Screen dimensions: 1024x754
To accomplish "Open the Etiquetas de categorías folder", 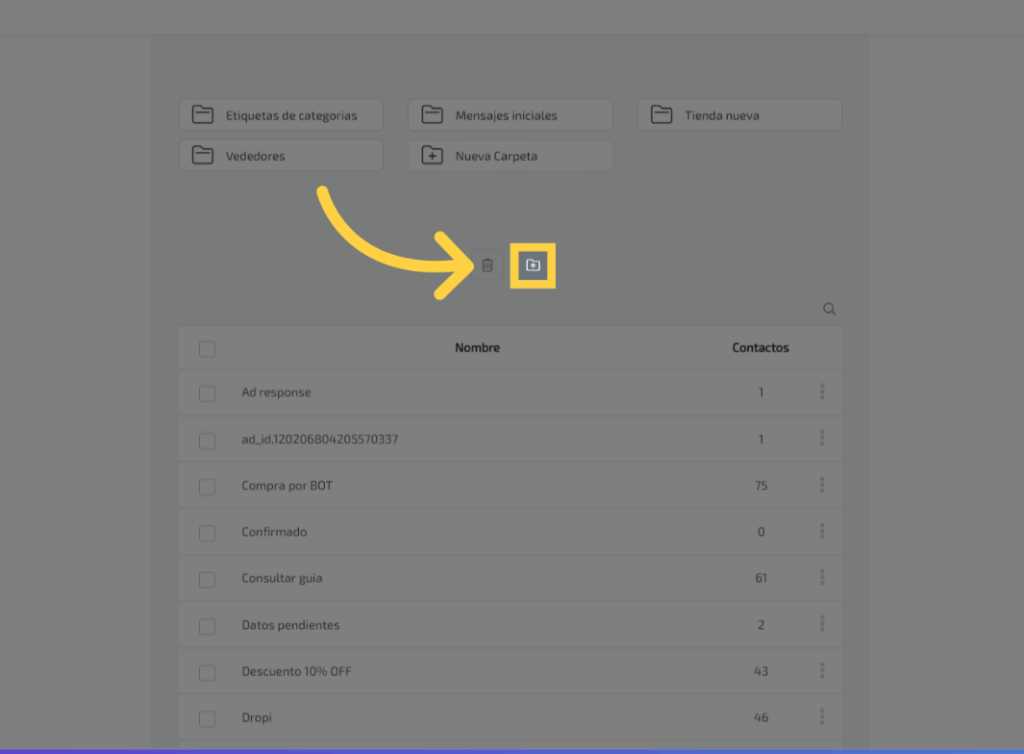I will pos(281,115).
